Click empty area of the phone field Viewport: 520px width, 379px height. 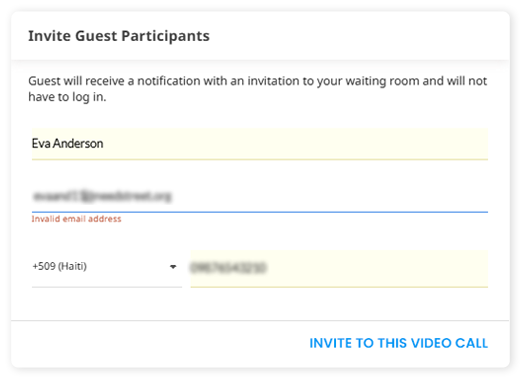coord(377,268)
